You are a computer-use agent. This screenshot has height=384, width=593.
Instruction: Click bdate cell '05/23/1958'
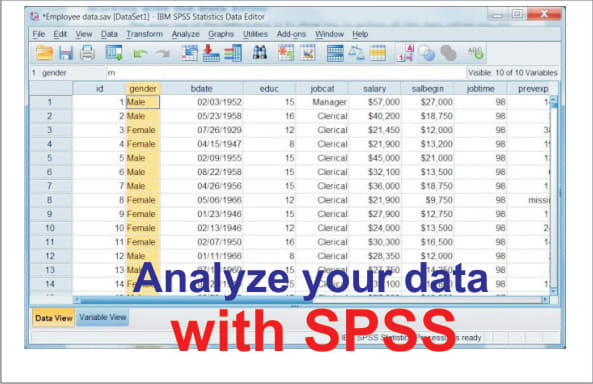(x=202, y=116)
